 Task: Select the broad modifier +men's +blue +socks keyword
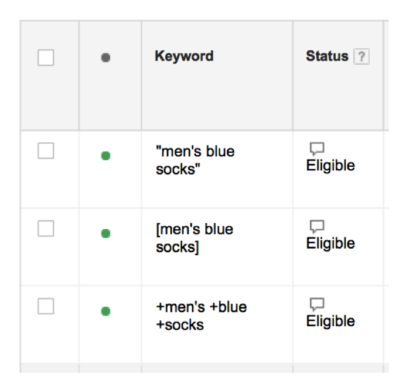[201, 316]
